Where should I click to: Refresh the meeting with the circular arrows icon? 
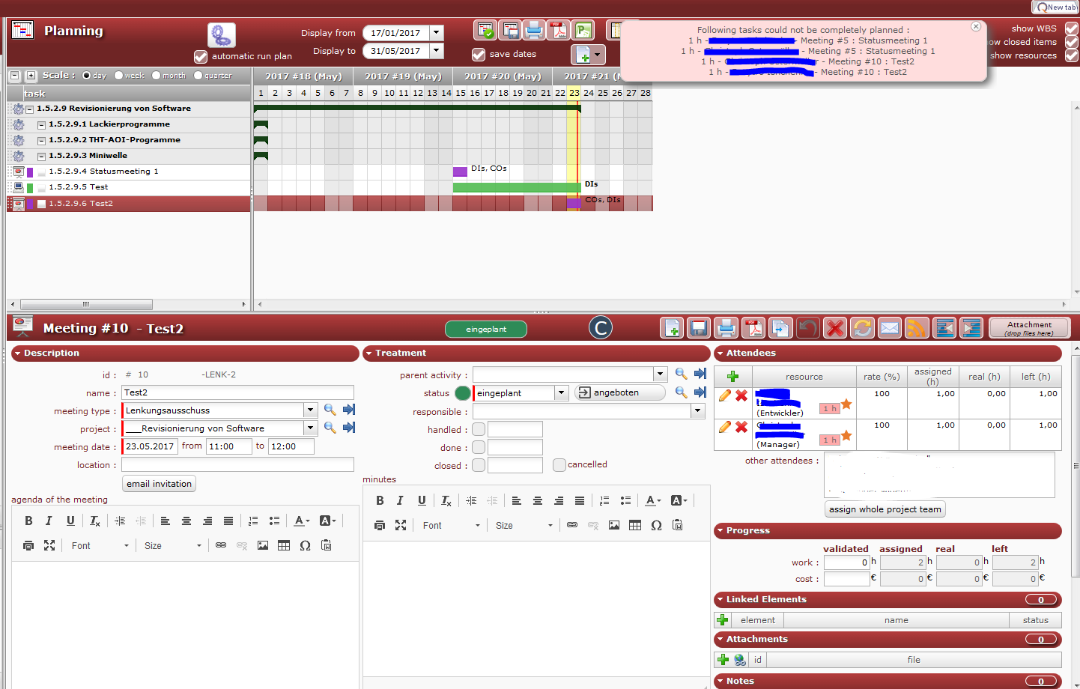(862, 328)
